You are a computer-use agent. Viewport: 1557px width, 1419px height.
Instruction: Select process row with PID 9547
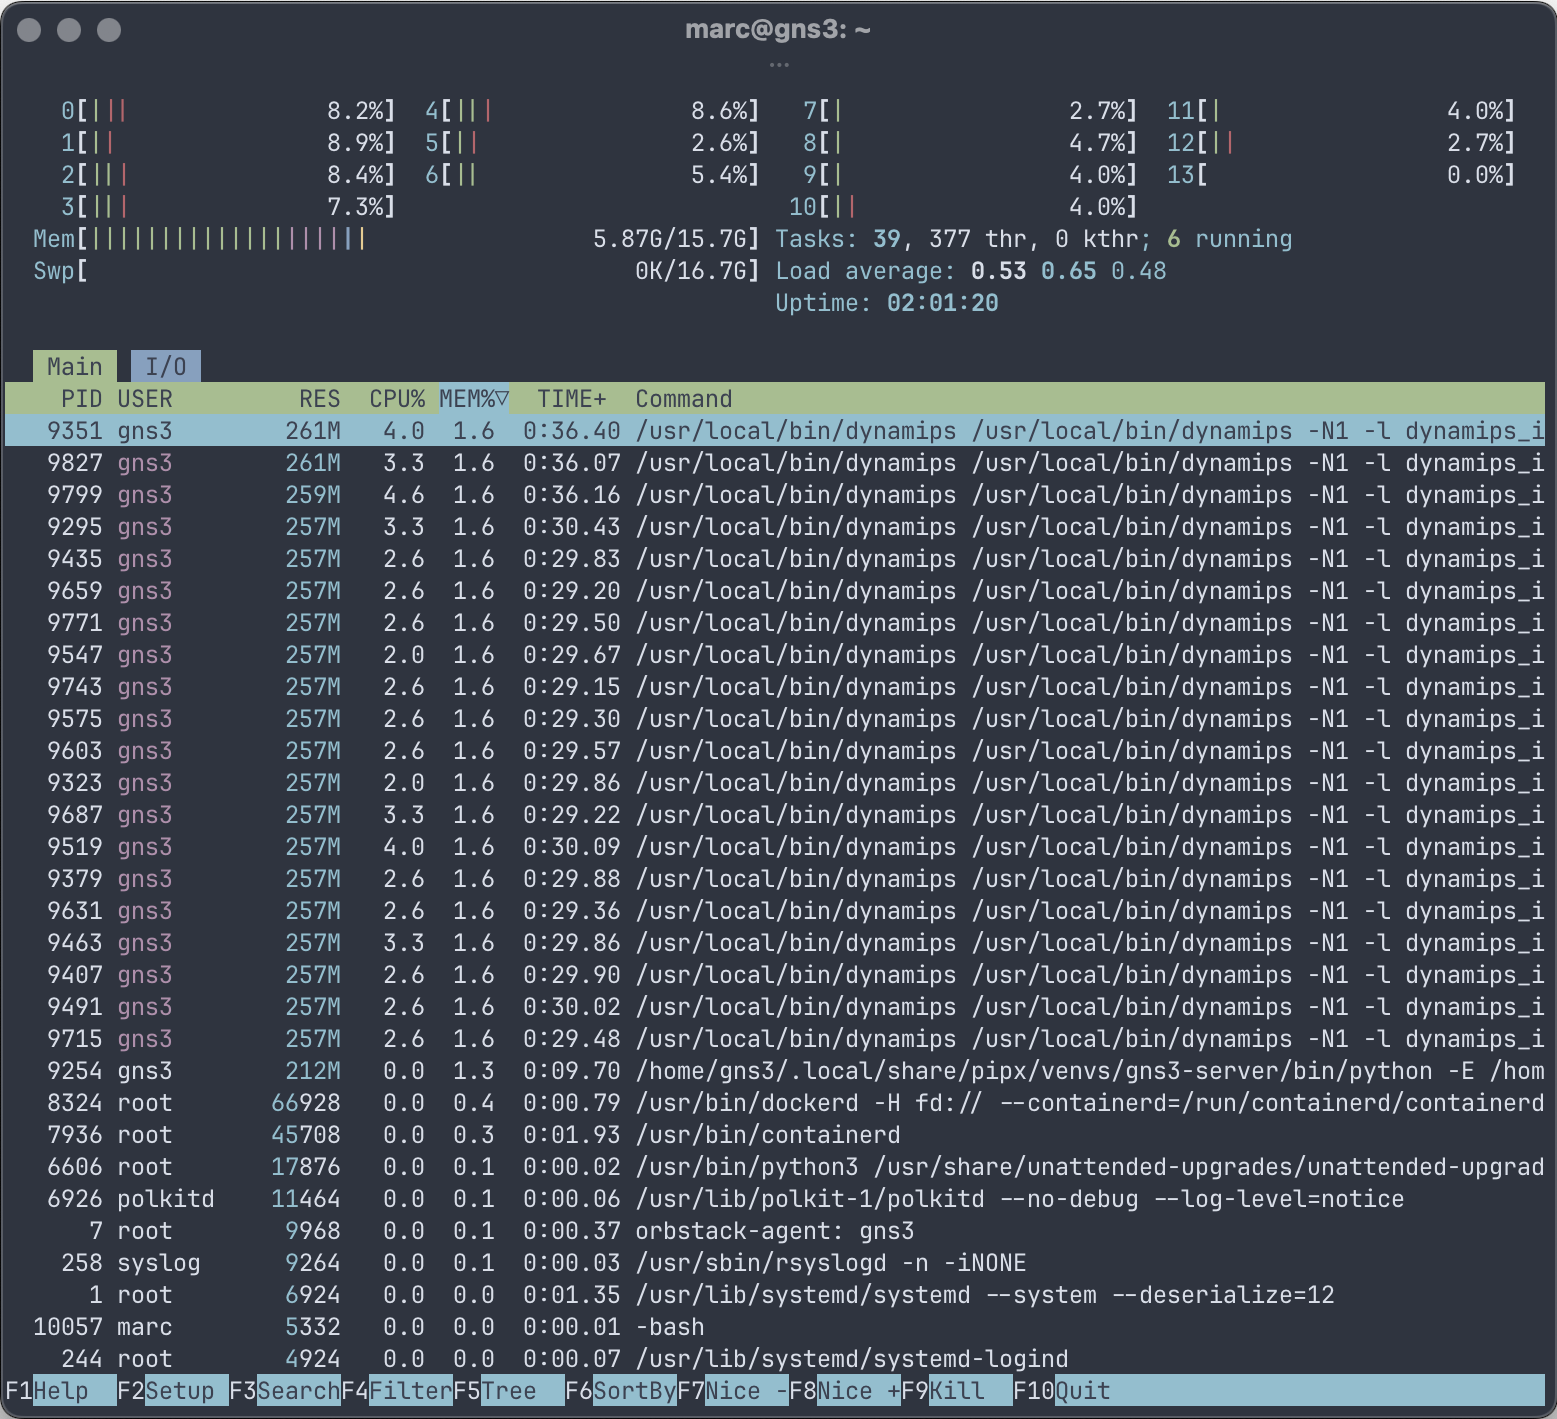[775, 654]
